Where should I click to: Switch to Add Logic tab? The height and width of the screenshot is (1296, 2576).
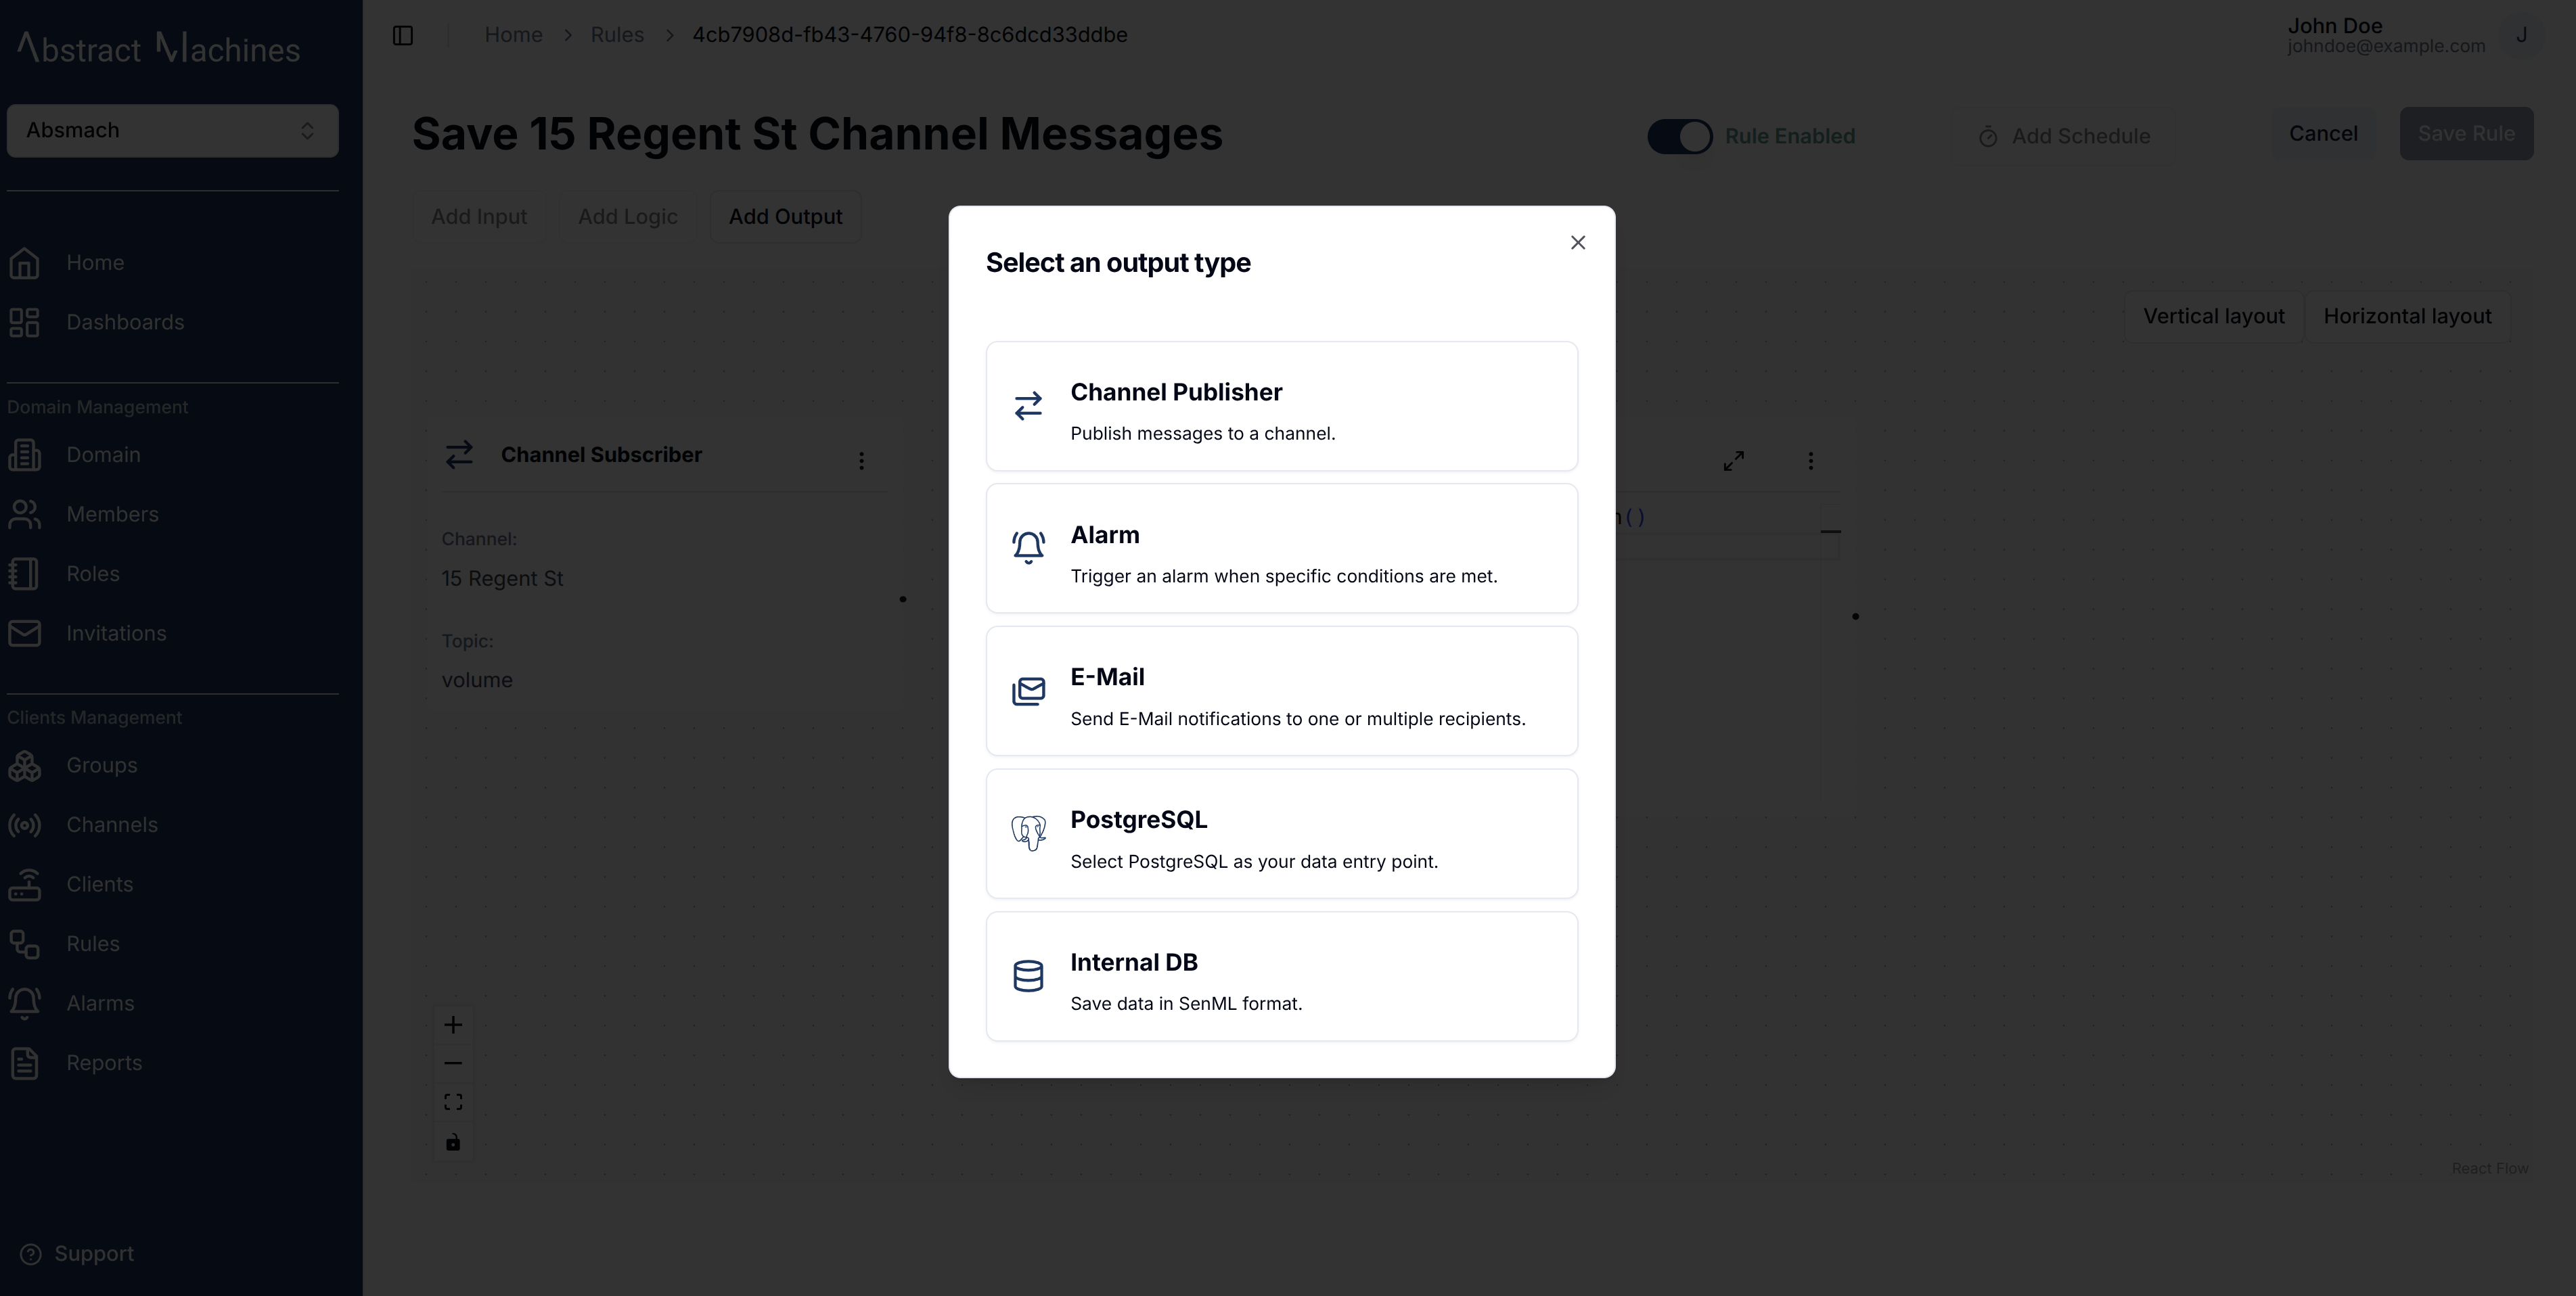pyautogui.click(x=628, y=217)
